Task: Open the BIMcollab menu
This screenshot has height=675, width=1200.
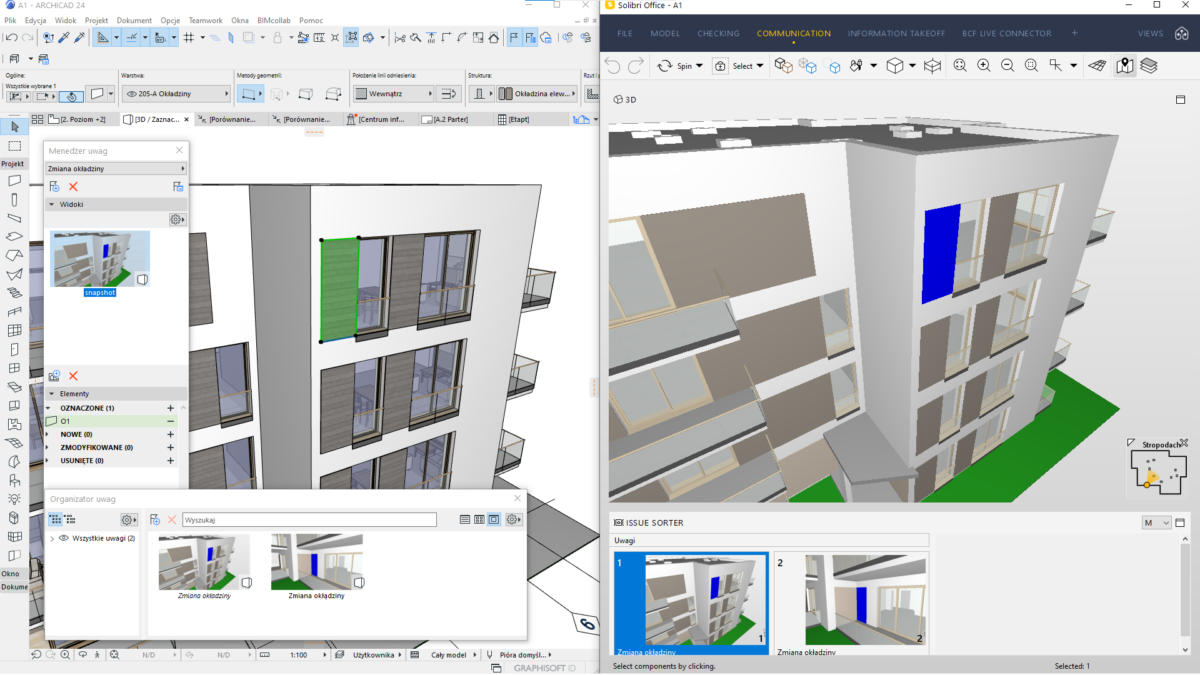Action: [276, 20]
